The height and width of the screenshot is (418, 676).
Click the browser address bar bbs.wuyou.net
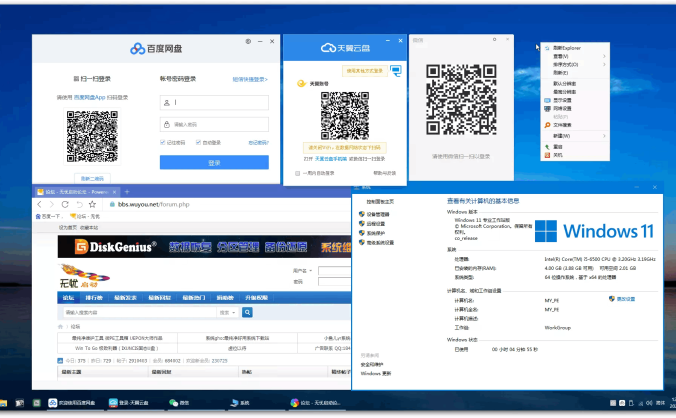tap(154, 204)
